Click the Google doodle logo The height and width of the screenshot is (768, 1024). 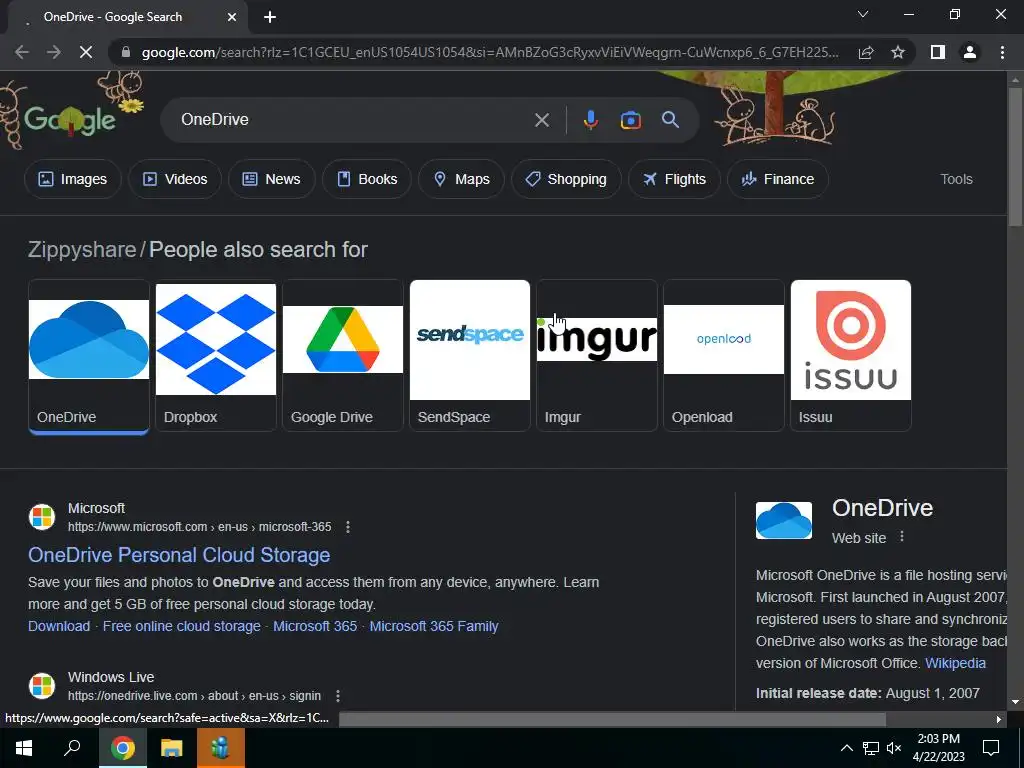coord(70,119)
